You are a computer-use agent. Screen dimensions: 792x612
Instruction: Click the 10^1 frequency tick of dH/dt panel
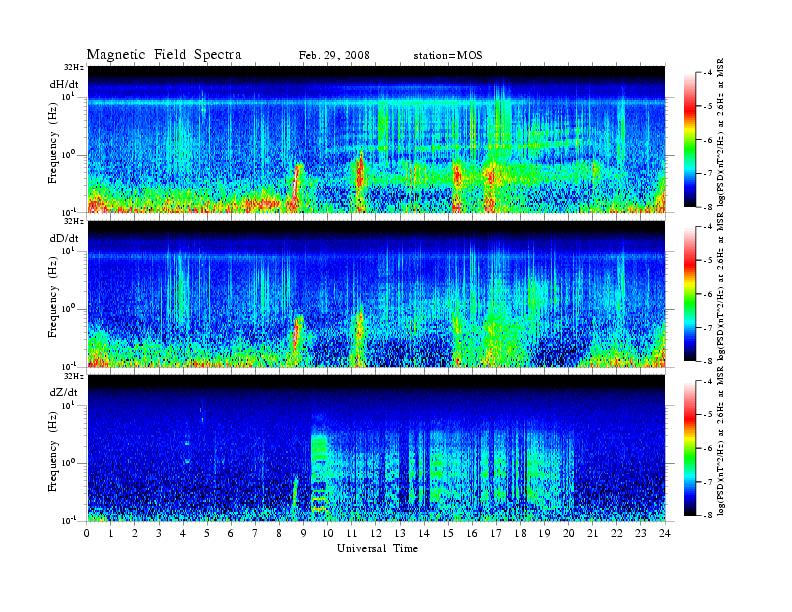[68, 96]
